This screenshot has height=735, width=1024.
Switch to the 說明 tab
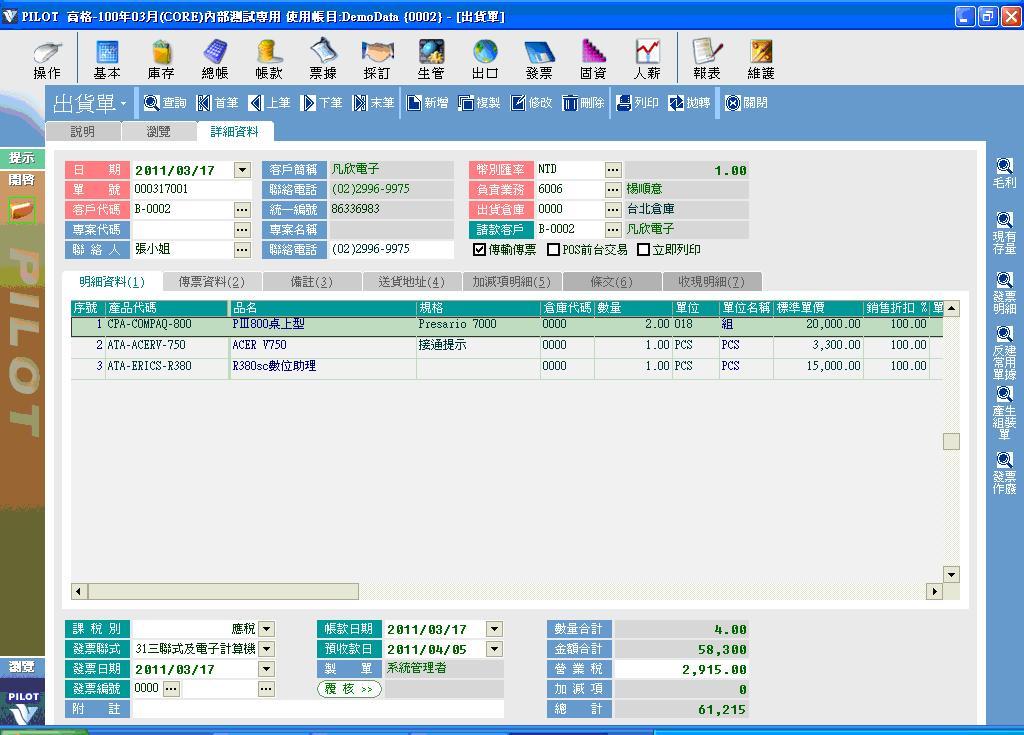(83, 131)
